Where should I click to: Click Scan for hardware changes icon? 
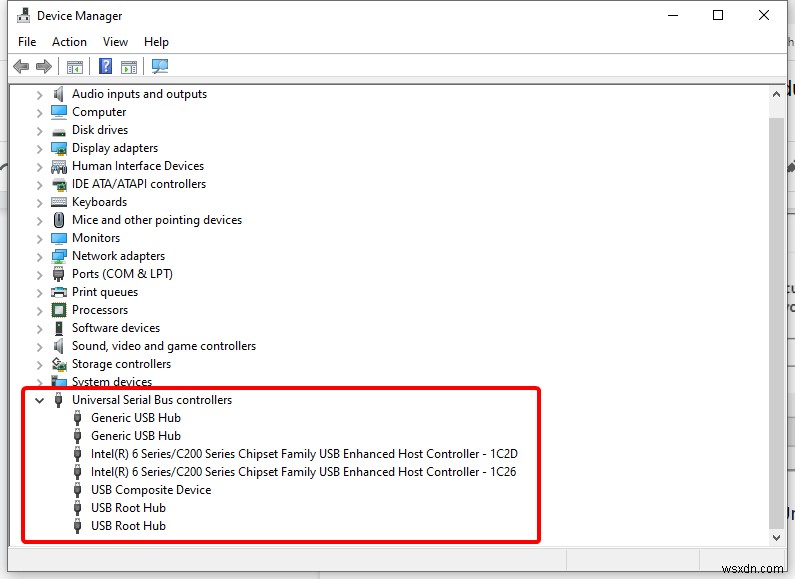click(x=160, y=66)
